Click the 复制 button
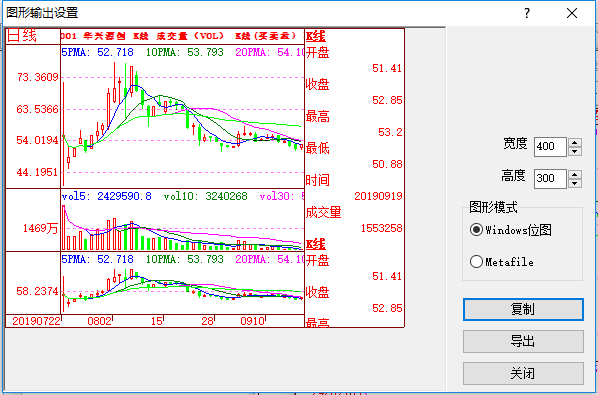 pos(523,309)
